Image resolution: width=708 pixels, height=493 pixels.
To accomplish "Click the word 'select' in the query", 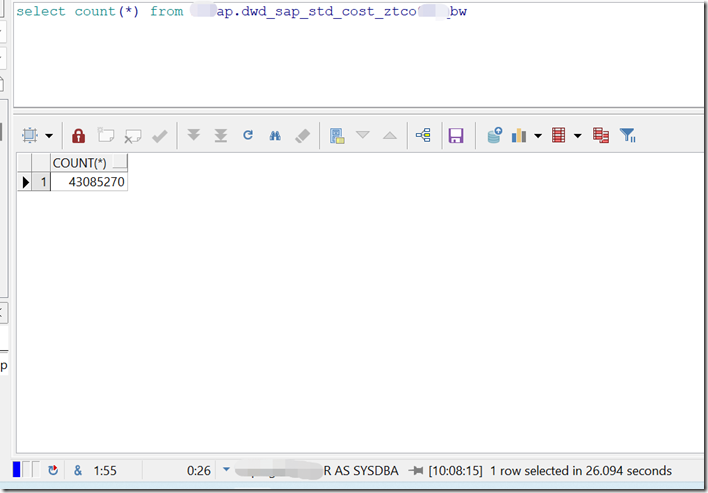I will pyautogui.click(x=41, y=12).
